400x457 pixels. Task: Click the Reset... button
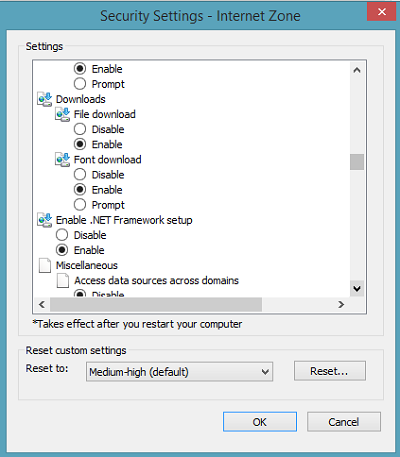(x=330, y=371)
